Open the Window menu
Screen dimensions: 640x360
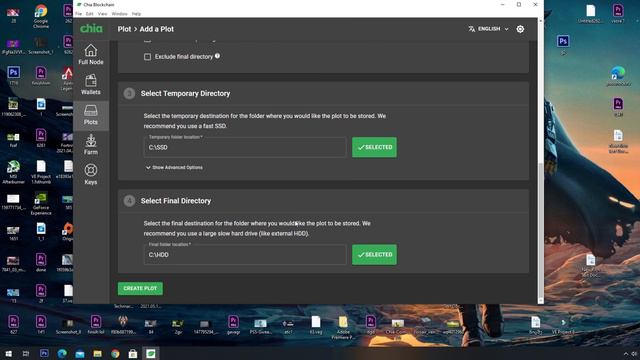120,13
